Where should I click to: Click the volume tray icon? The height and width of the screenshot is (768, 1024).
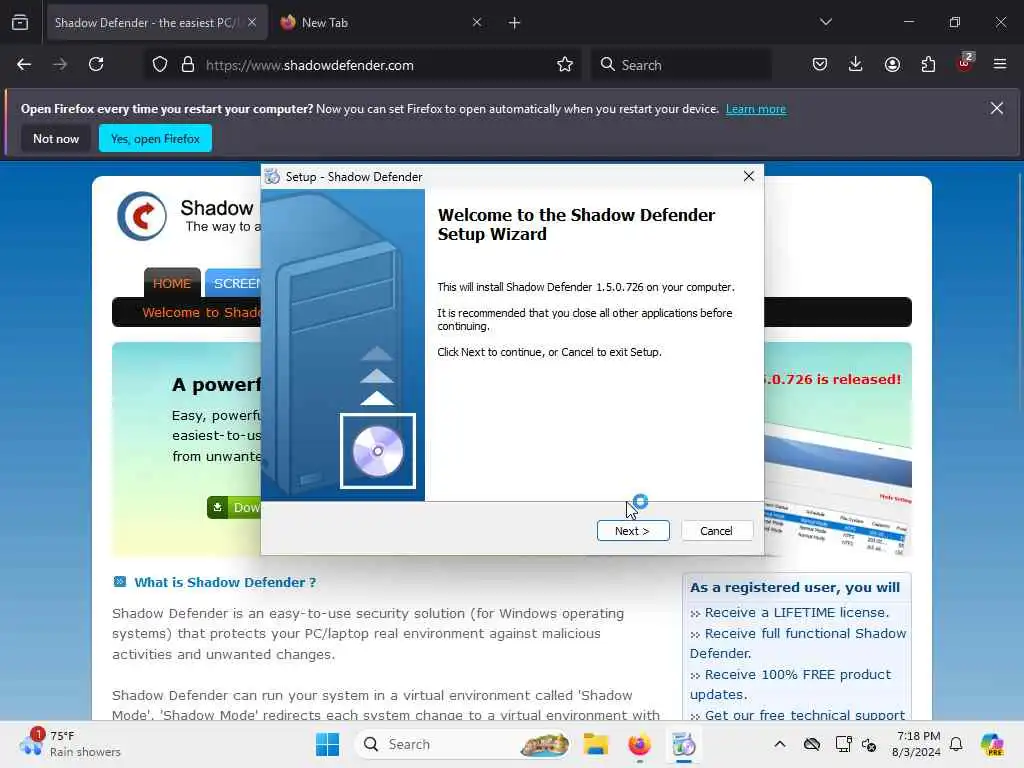[x=869, y=744]
